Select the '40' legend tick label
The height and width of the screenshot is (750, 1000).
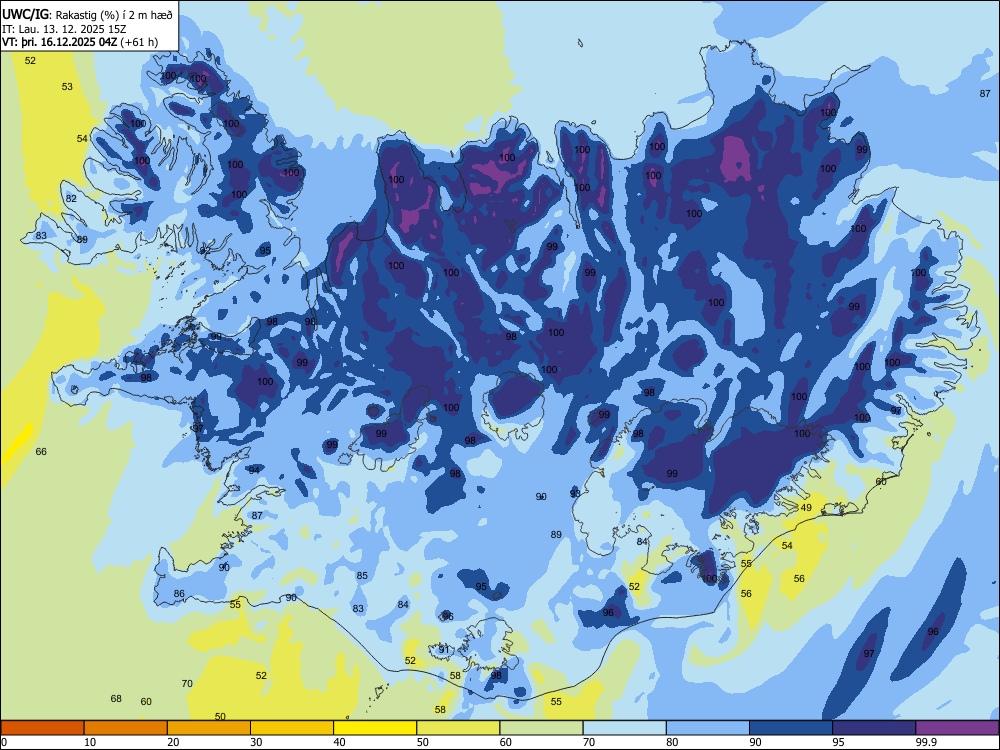(340, 742)
